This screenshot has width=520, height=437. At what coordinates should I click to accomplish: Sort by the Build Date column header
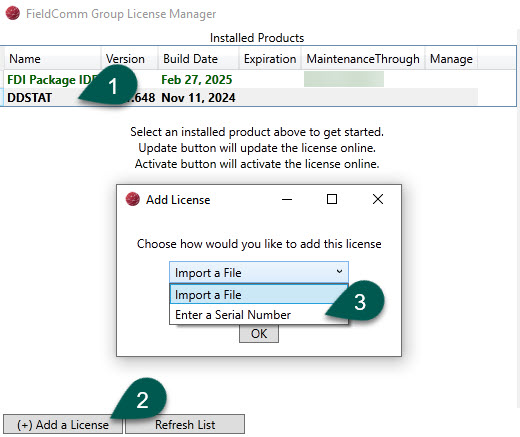pos(198,59)
